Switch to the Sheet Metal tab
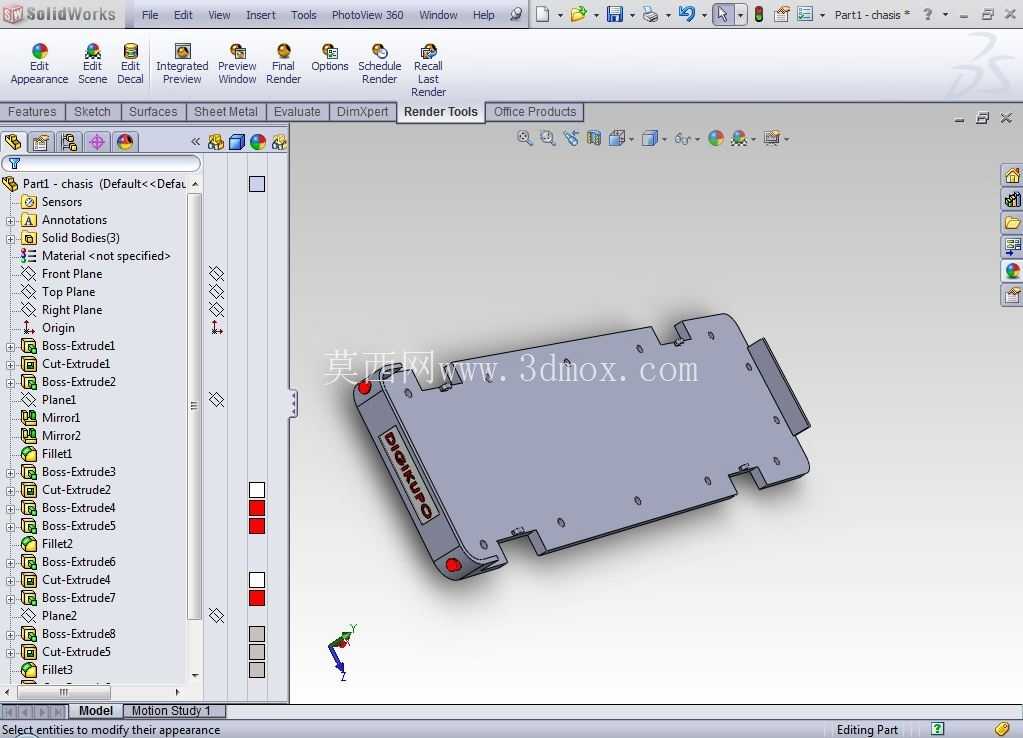The height and width of the screenshot is (738, 1023). [x=226, y=112]
